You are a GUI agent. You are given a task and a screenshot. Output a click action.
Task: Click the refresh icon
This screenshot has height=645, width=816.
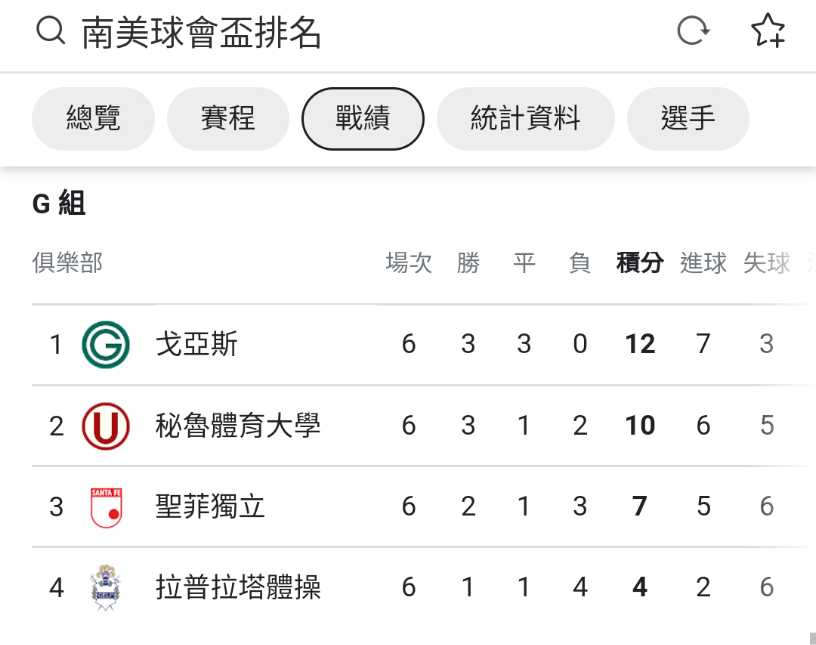pyautogui.click(x=692, y=31)
